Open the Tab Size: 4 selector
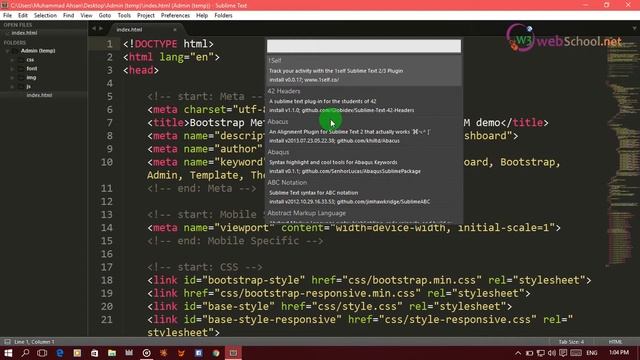Image resolution: width=640 pixels, height=360 pixels. [x=571, y=342]
